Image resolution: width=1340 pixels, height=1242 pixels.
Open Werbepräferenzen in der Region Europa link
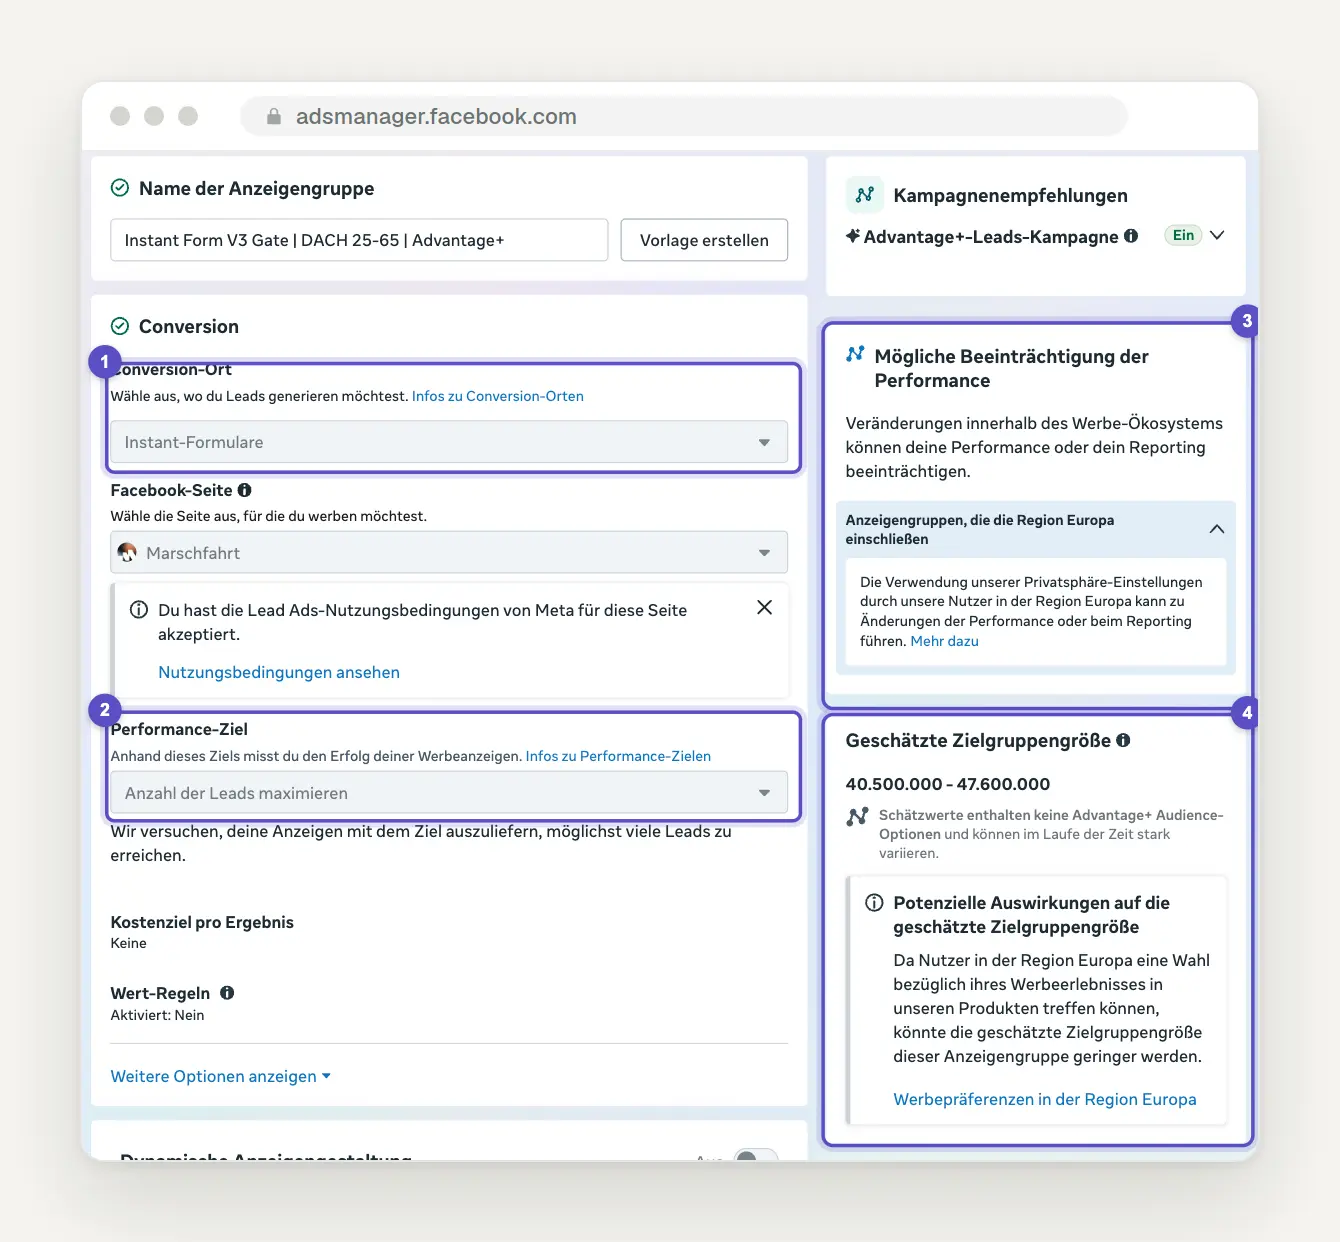coord(1045,1099)
